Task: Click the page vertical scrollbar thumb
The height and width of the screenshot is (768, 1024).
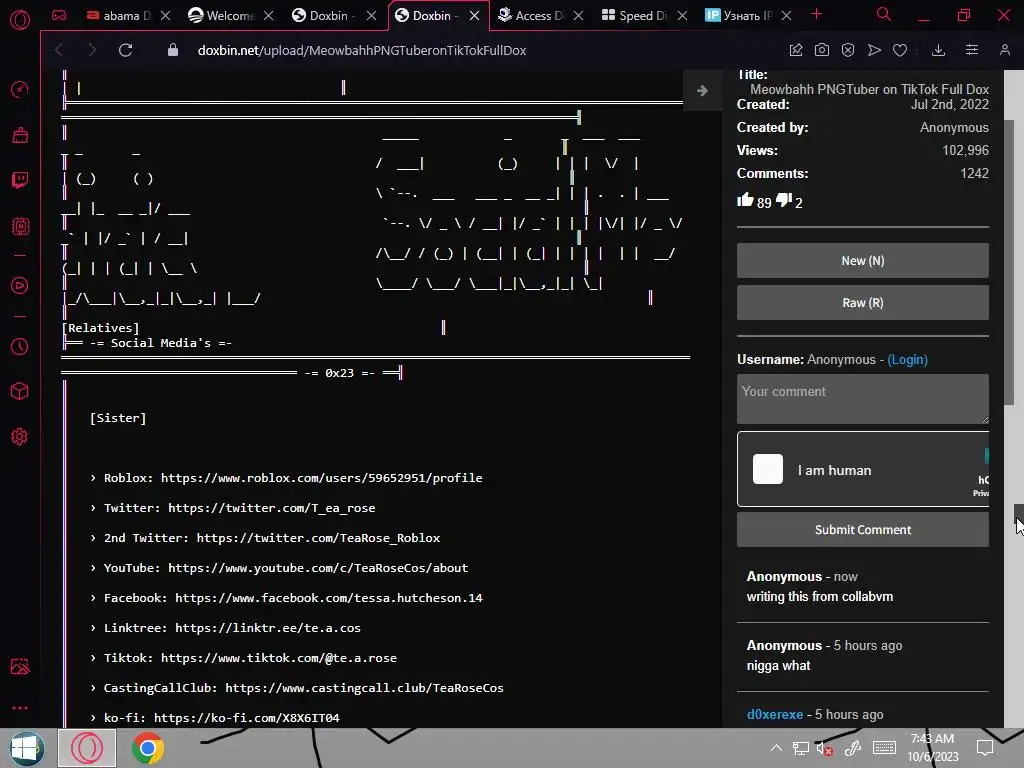Action: coord(1008,263)
